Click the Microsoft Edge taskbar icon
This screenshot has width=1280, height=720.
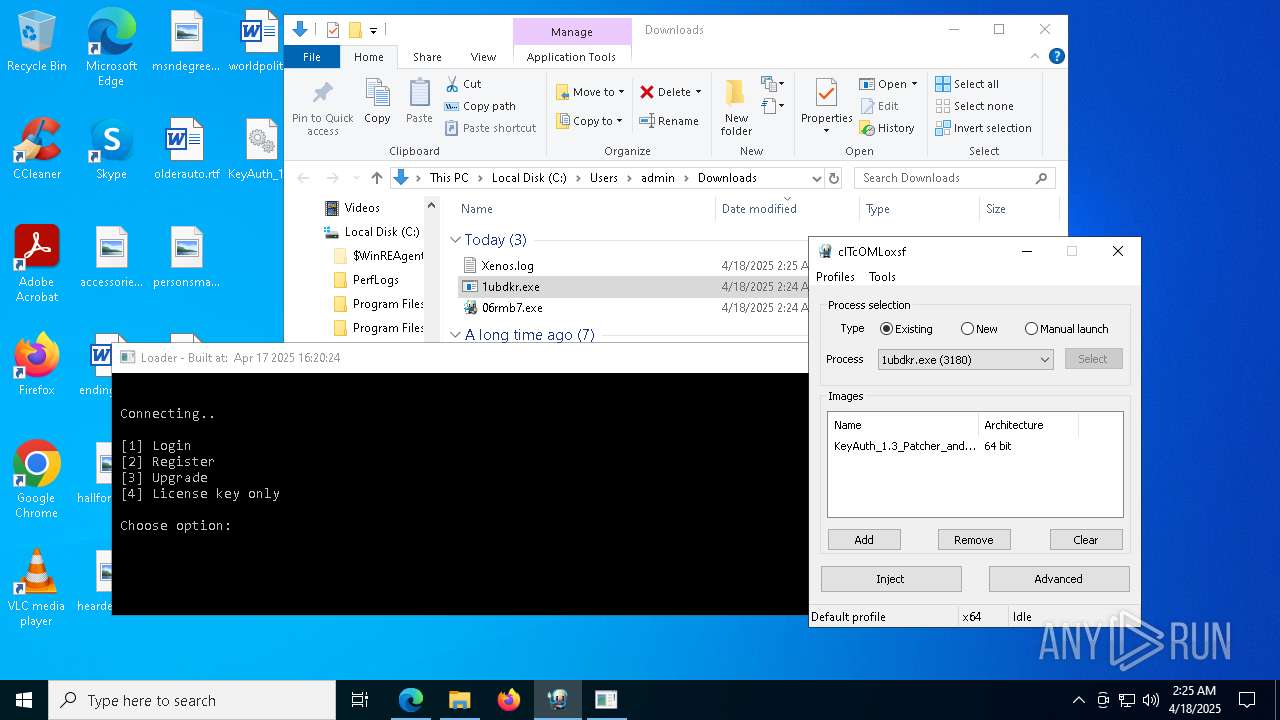click(x=411, y=700)
